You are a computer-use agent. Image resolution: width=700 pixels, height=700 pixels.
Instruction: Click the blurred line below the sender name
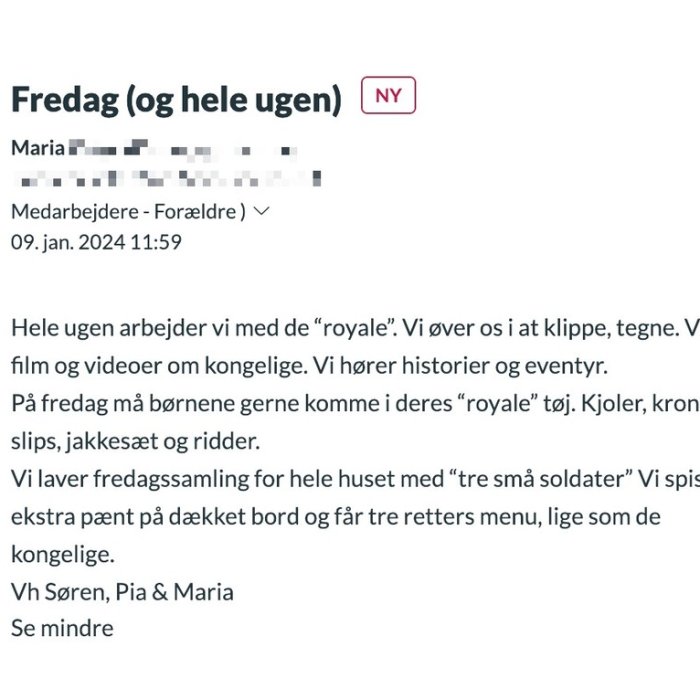click(x=166, y=180)
